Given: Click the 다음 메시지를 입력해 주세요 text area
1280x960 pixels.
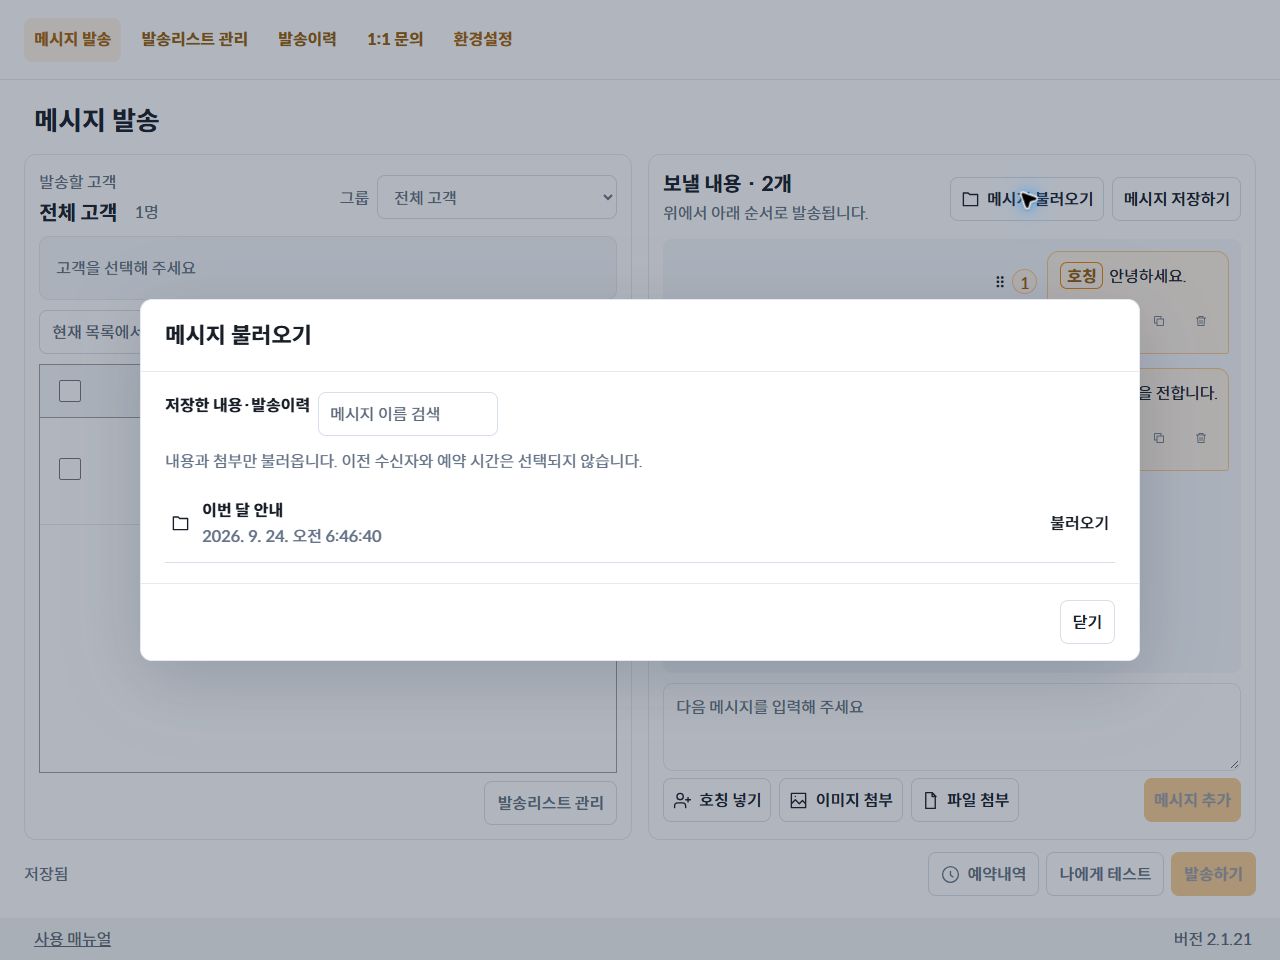Looking at the screenshot, I should pyautogui.click(x=952, y=727).
